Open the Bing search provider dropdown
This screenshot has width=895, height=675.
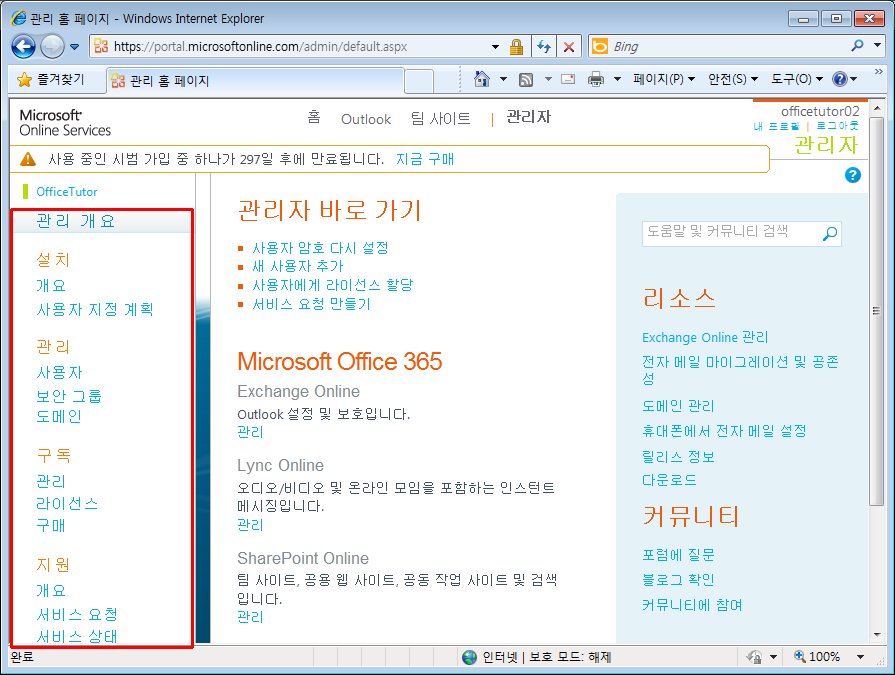877,45
